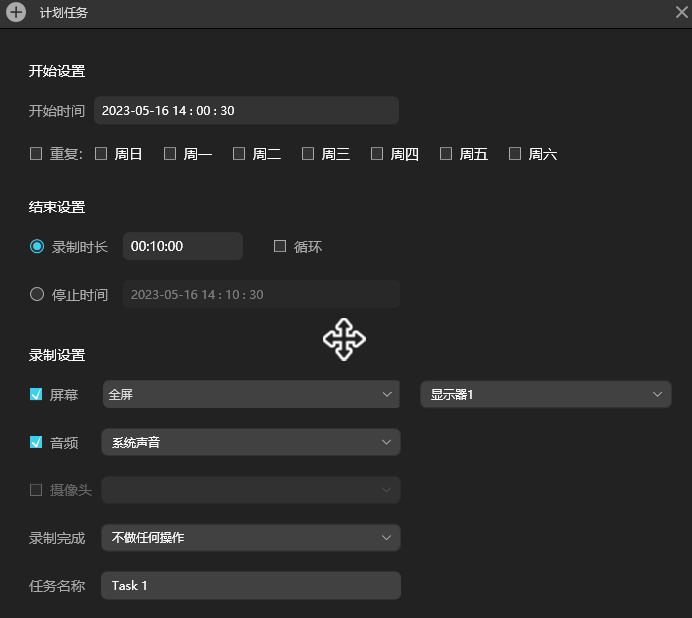The width and height of the screenshot is (692, 618).
Task: Click the 计划任务 title text
Action: click(64, 12)
